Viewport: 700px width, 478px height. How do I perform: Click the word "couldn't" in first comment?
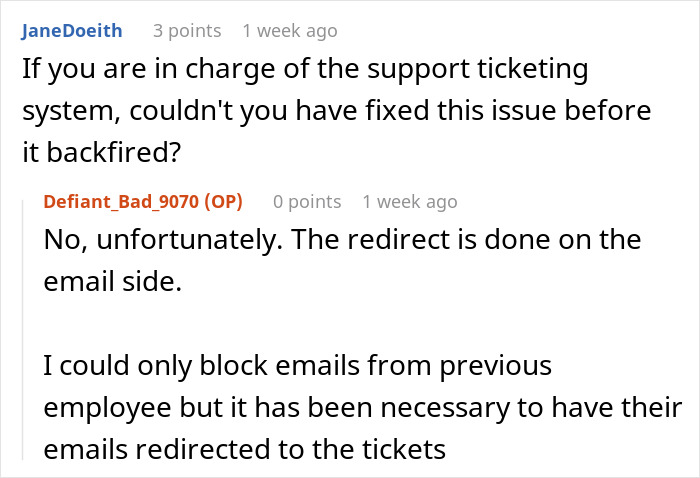(x=181, y=111)
